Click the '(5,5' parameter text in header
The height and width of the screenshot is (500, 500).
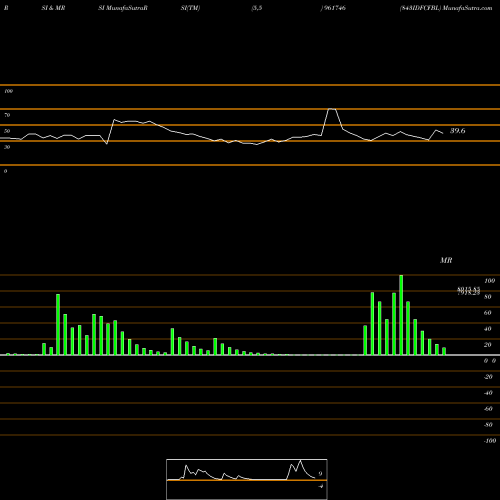(x=257, y=8)
